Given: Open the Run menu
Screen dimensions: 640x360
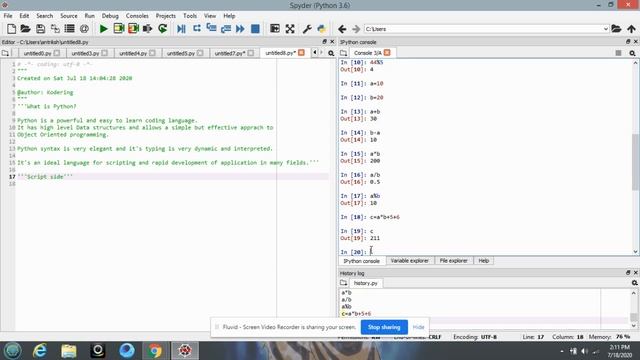Looking at the screenshot, I should 89,16.
